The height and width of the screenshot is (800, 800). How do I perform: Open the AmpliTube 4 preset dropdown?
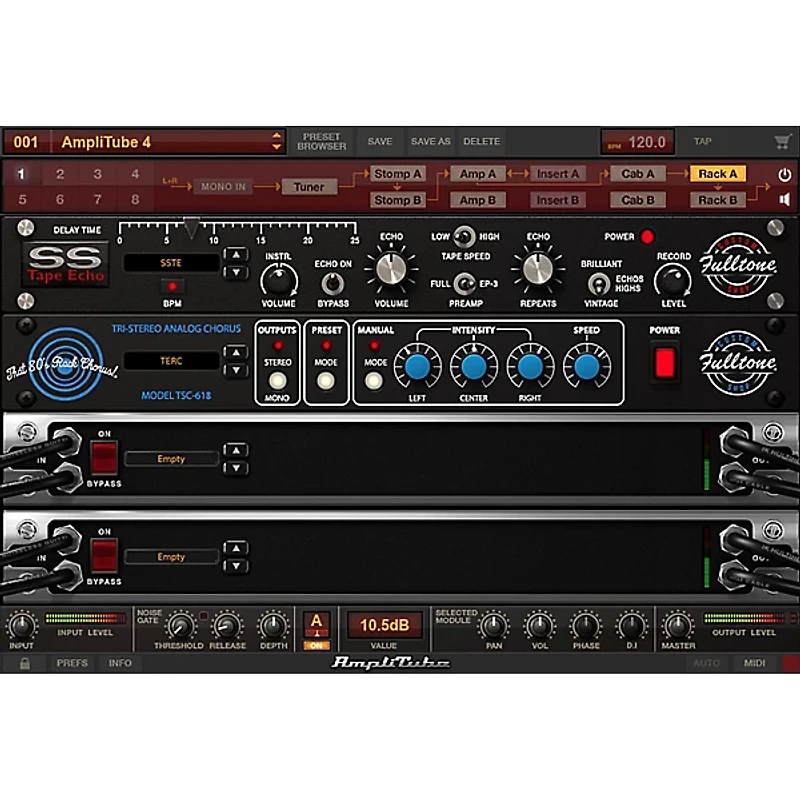pyautogui.click(x=277, y=142)
